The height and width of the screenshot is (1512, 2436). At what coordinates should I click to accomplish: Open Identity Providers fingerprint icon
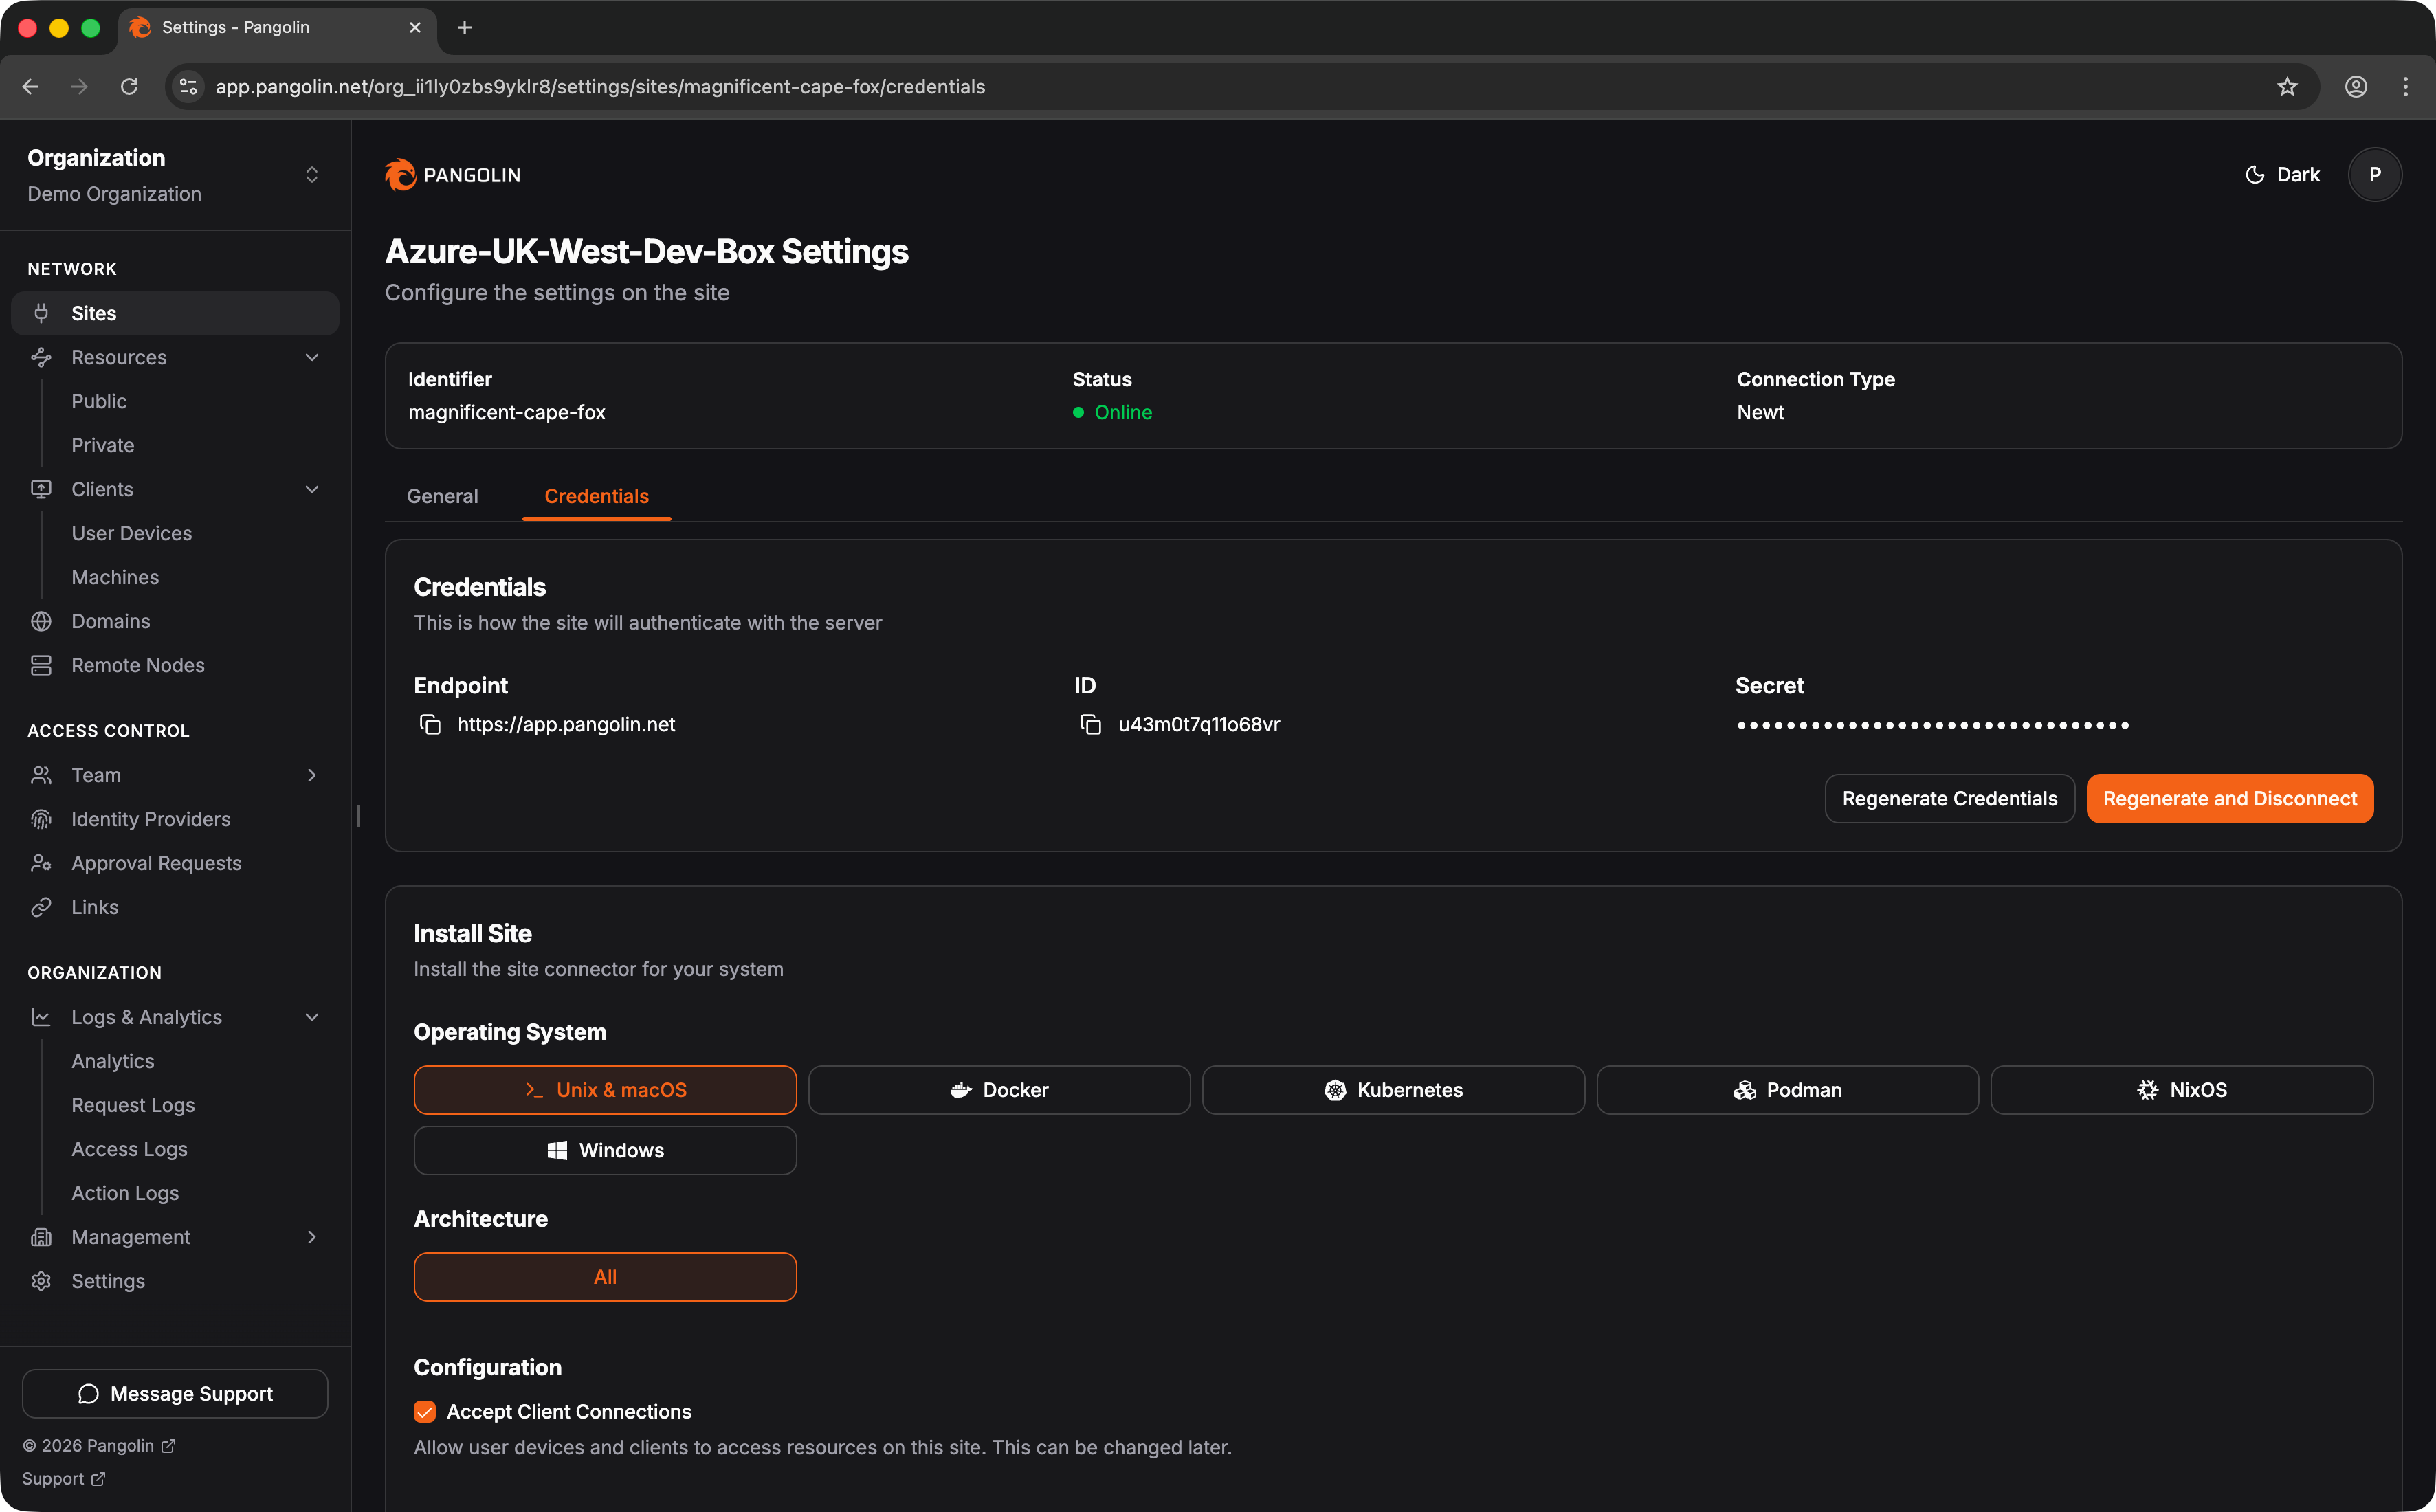(41, 819)
